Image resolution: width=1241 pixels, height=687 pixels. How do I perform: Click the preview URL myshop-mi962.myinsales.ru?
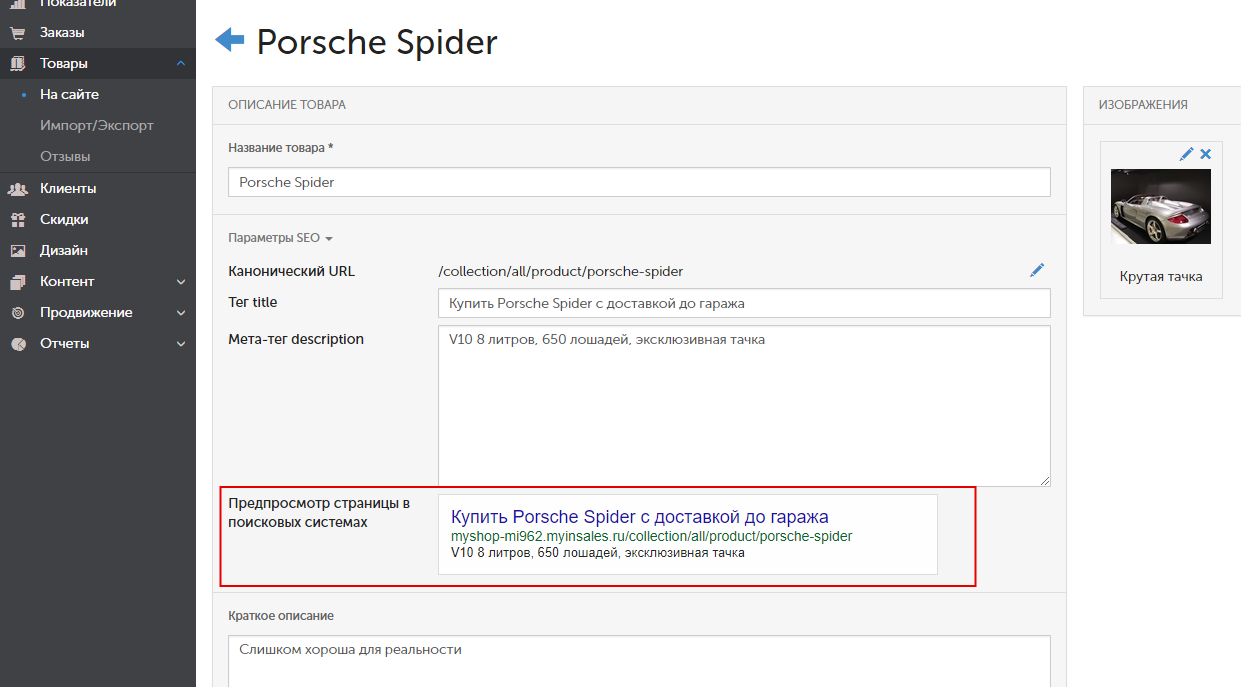[x=651, y=537]
